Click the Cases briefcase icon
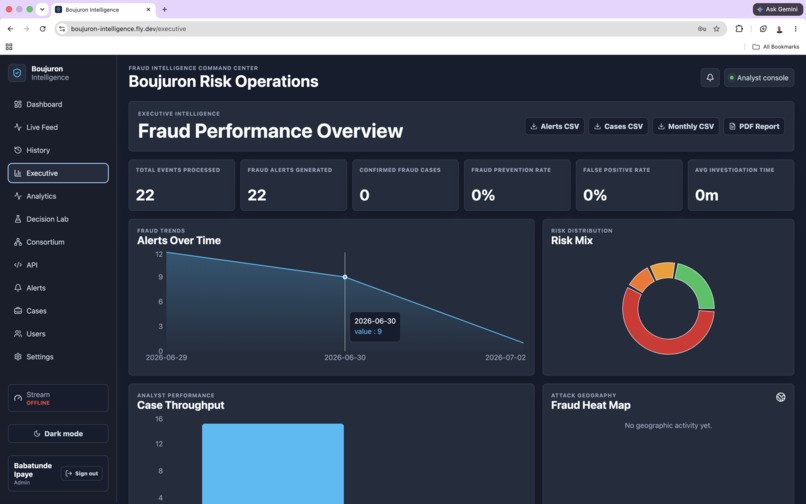 pos(17,311)
